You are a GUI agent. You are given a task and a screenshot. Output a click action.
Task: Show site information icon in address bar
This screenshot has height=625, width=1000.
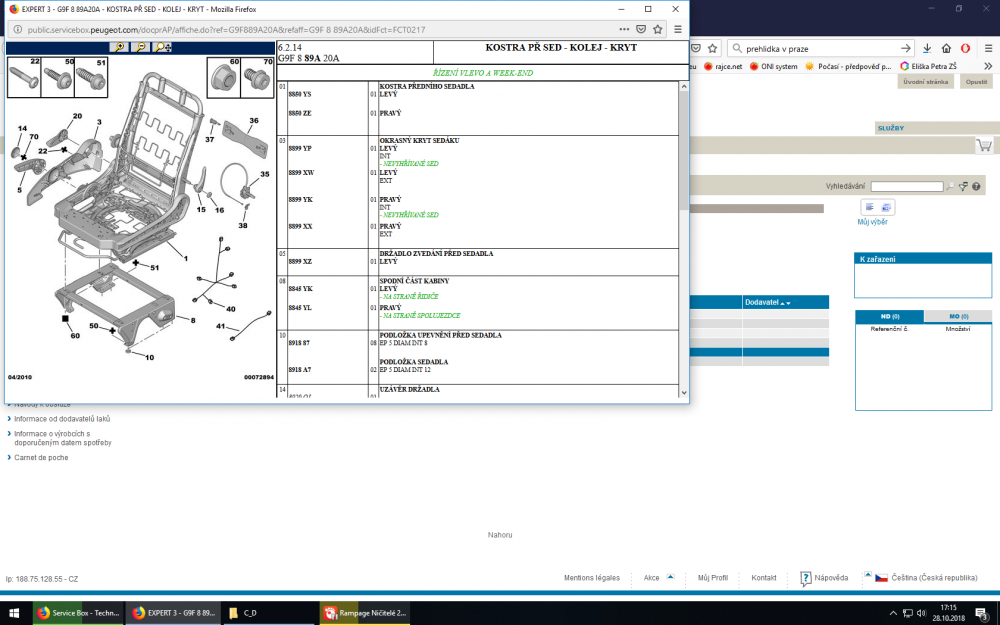pos(17,29)
